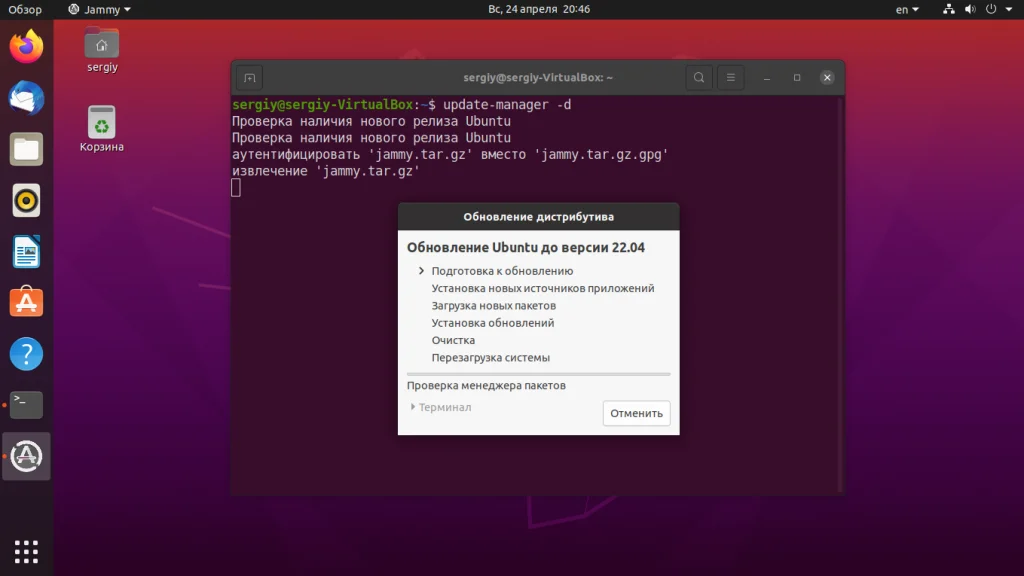
Task: Open Ubuntu Software center
Action: 26,301
